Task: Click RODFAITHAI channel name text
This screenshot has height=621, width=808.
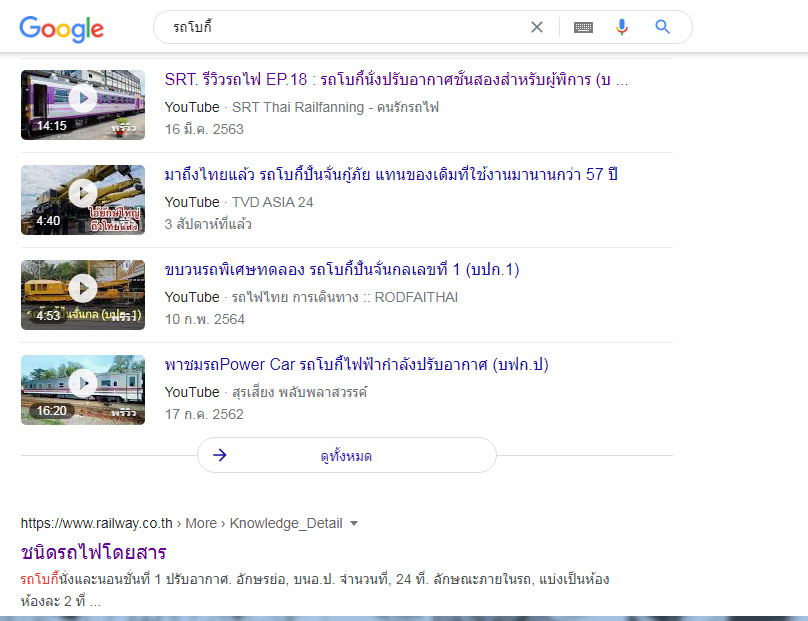Action: (x=345, y=297)
